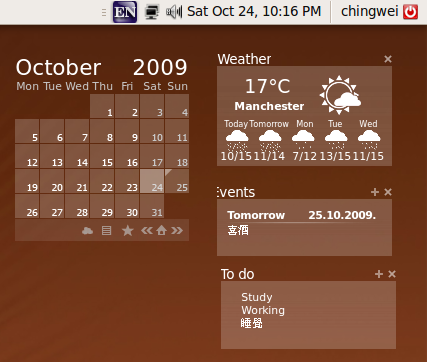Click the star icon below calendar

tap(128, 230)
